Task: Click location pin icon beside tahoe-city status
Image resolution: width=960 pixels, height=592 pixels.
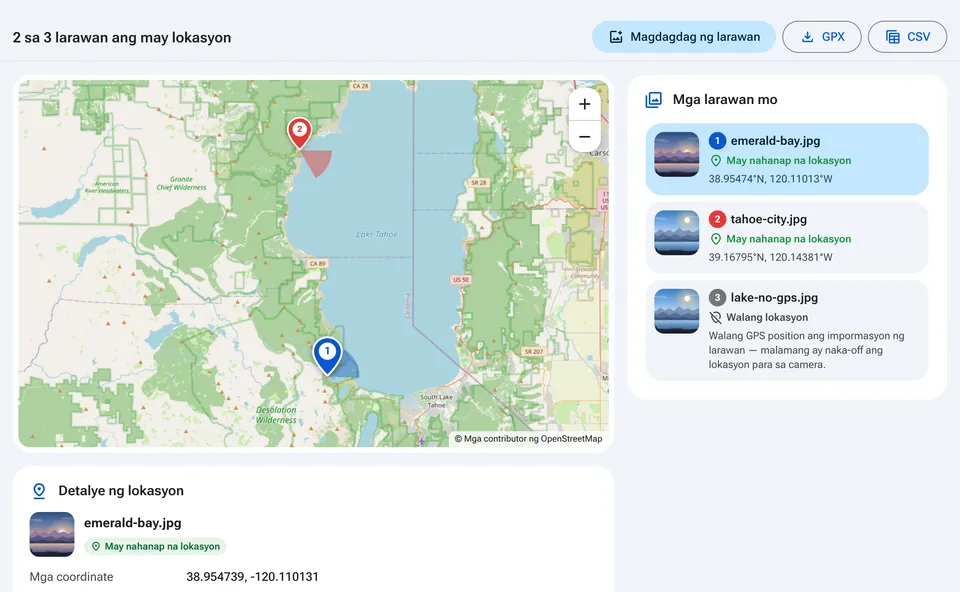Action: click(x=715, y=239)
